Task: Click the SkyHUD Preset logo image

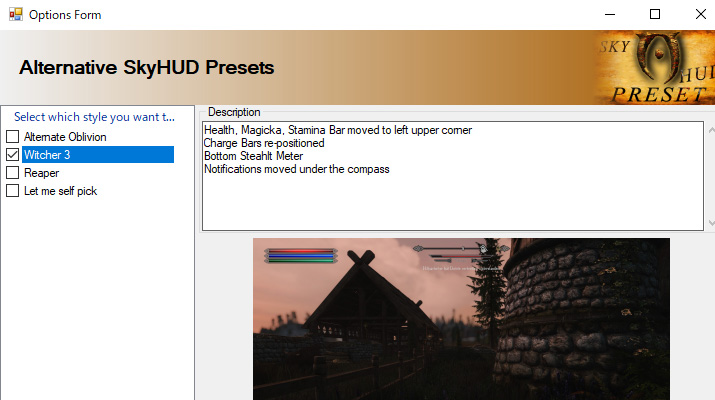Action: (x=655, y=68)
